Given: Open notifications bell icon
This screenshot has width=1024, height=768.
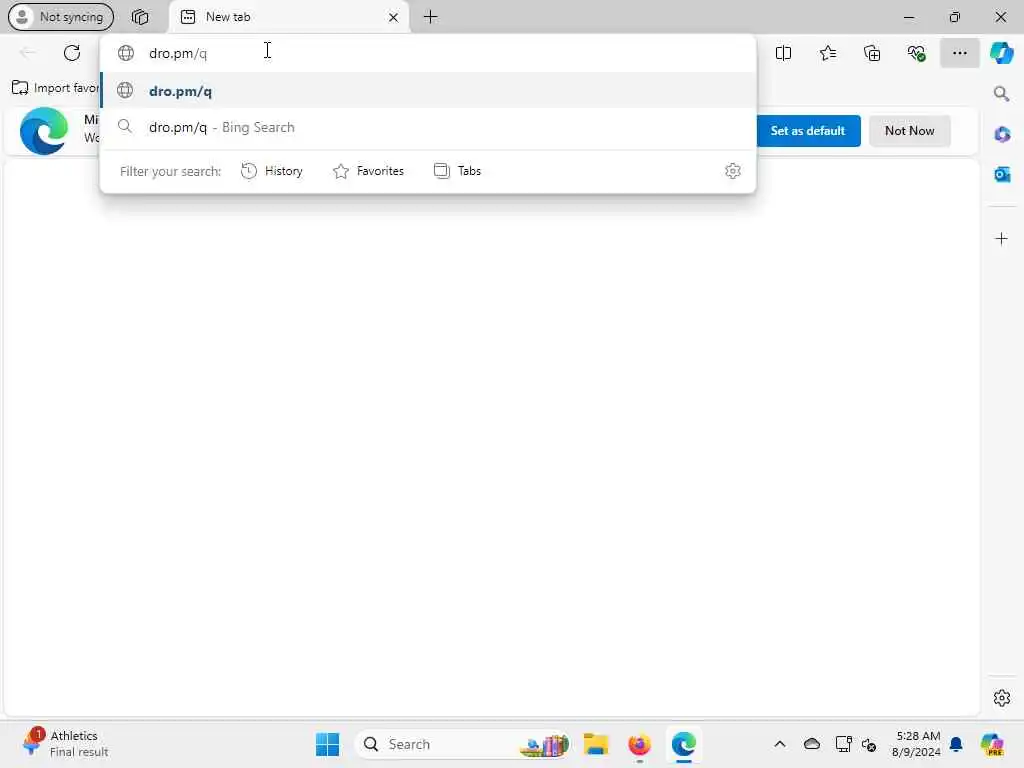Looking at the screenshot, I should point(956,744).
